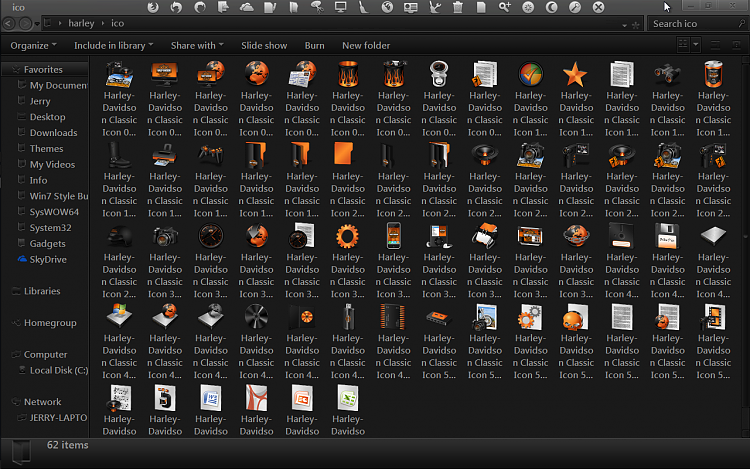Open the Organize dropdown menu
The image size is (750, 469).
(33, 45)
